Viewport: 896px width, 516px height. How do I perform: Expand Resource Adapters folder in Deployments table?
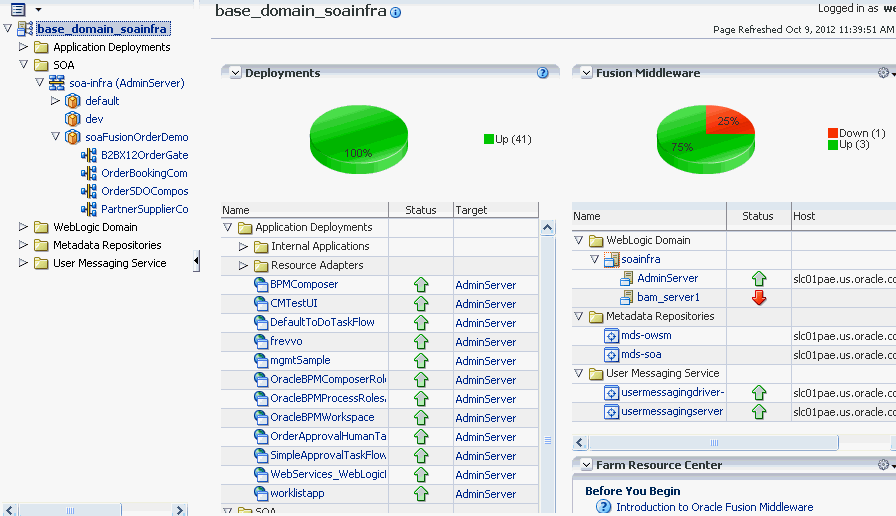tap(243, 265)
